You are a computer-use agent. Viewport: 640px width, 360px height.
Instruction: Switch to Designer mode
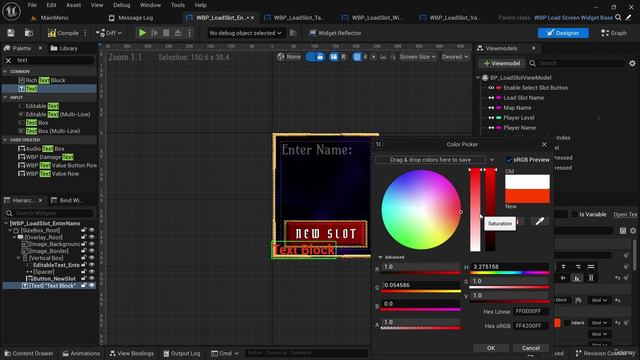click(x=563, y=33)
